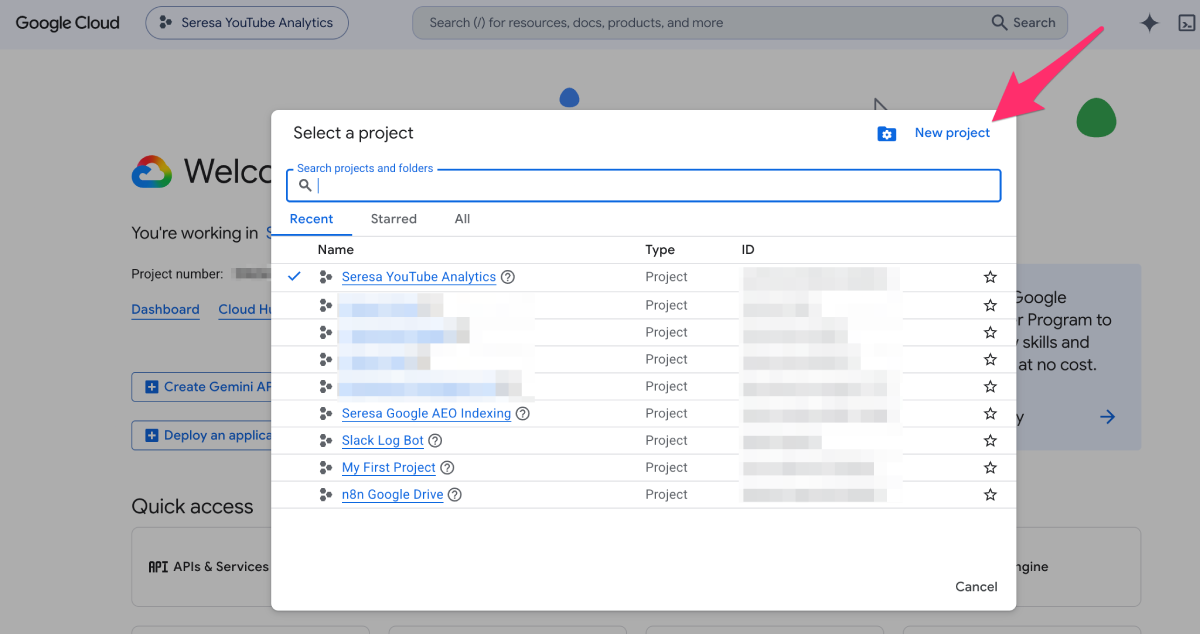
Task: Focus the top resource search bar
Action: click(x=740, y=23)
